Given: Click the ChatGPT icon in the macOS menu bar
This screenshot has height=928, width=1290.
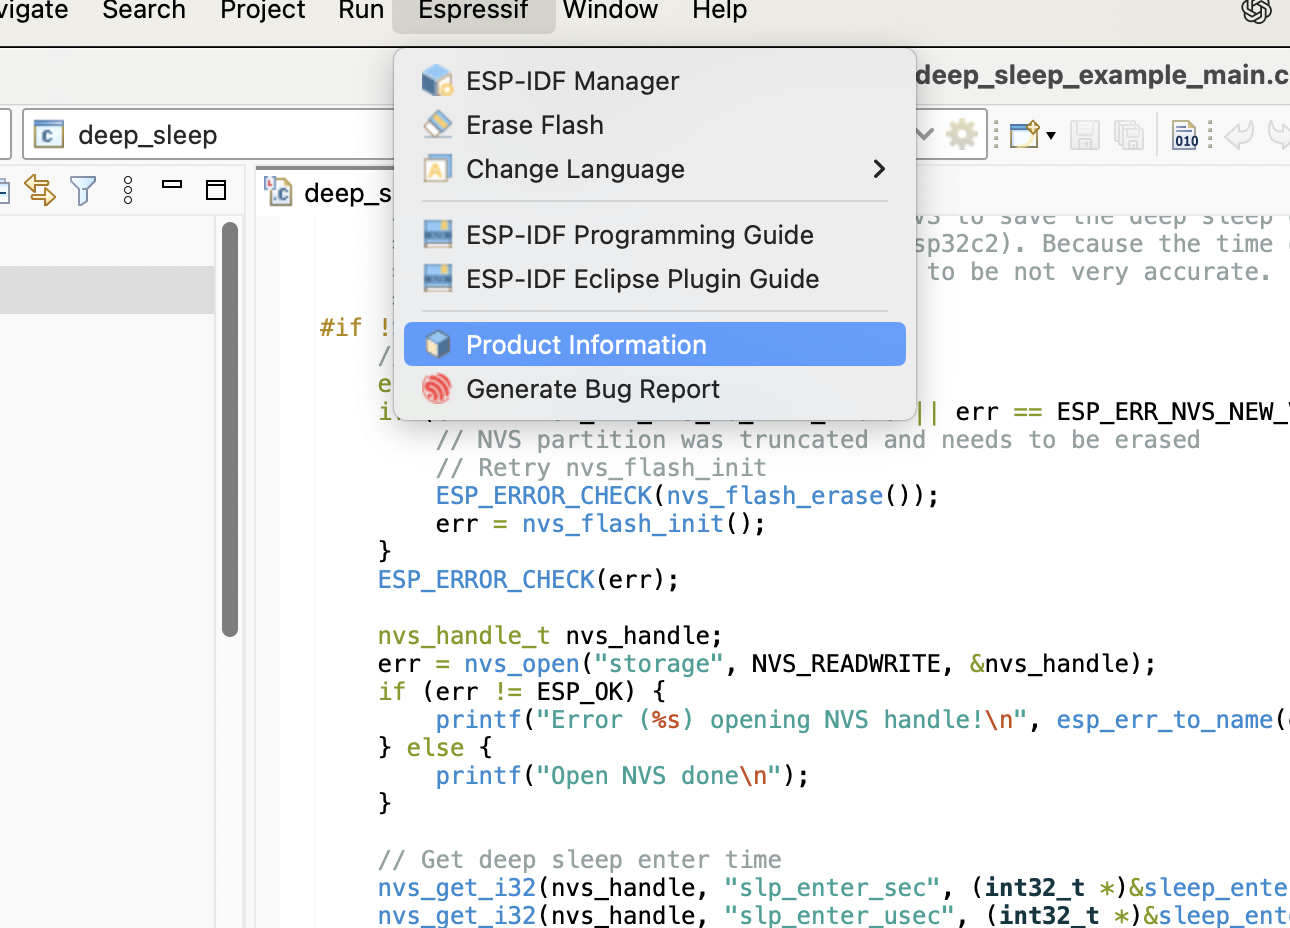Looking at the screenshot, I should tap(1256, 11).
